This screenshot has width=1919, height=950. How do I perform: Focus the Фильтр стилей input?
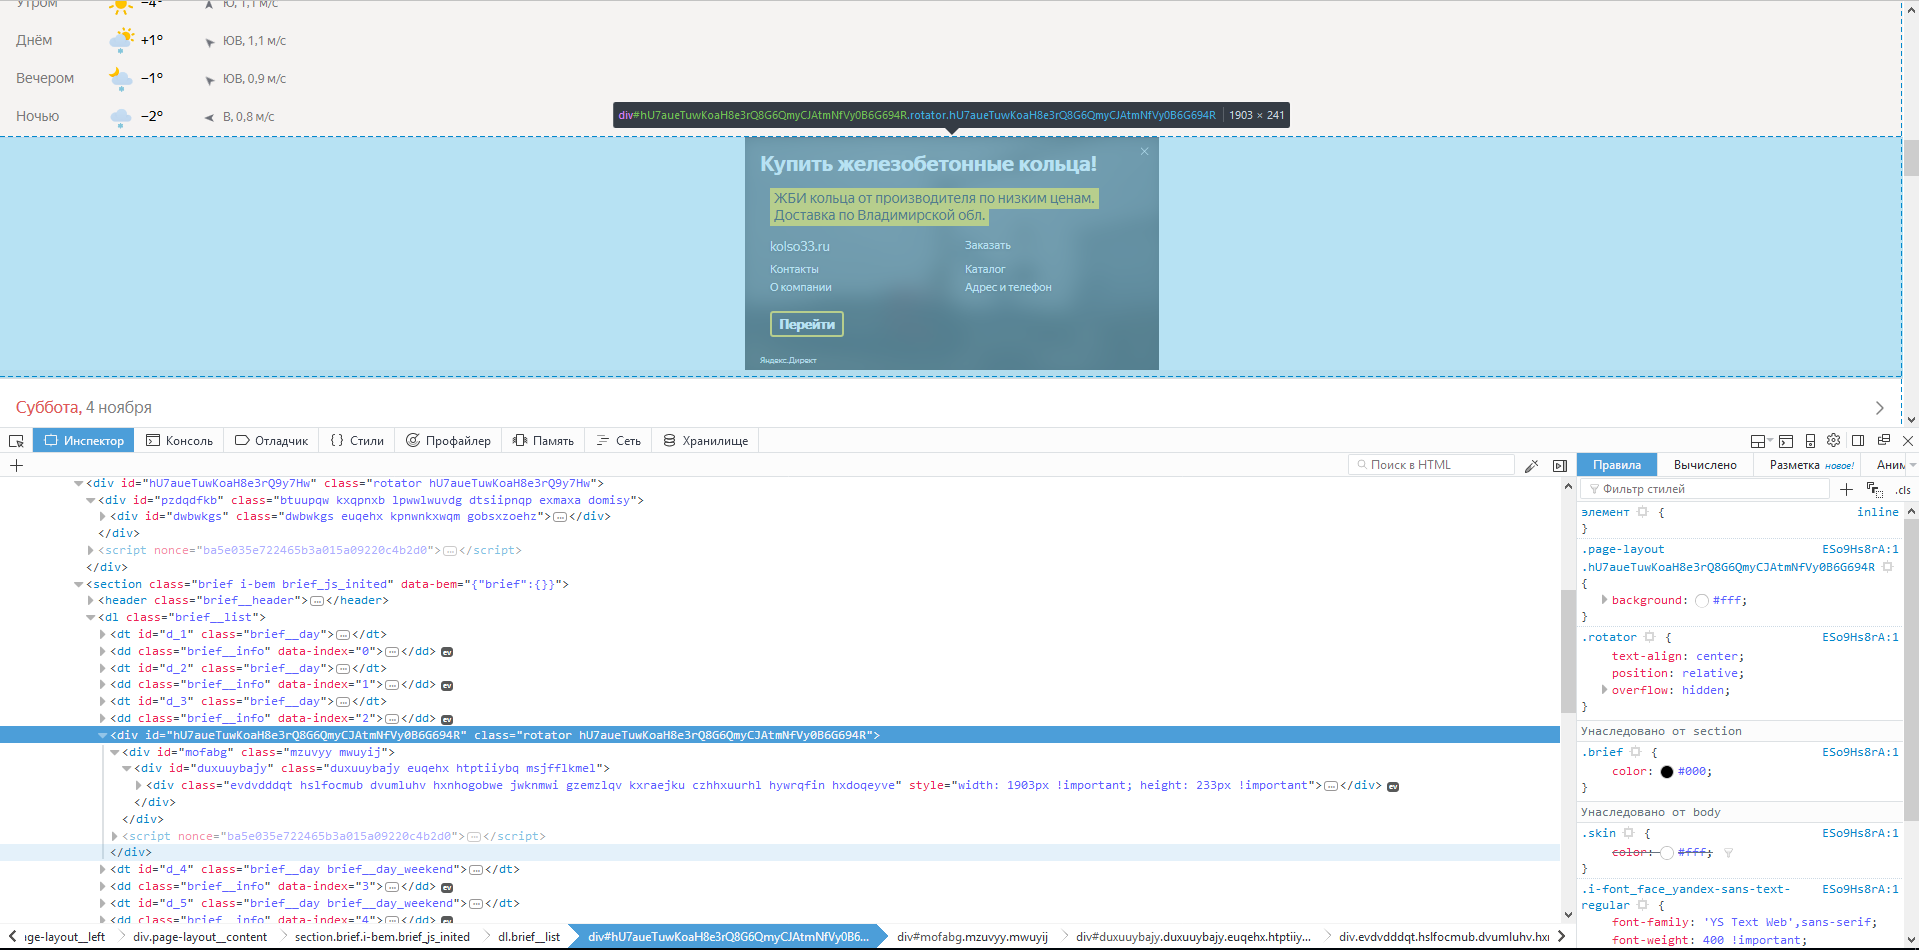[x=1706, y=489]
